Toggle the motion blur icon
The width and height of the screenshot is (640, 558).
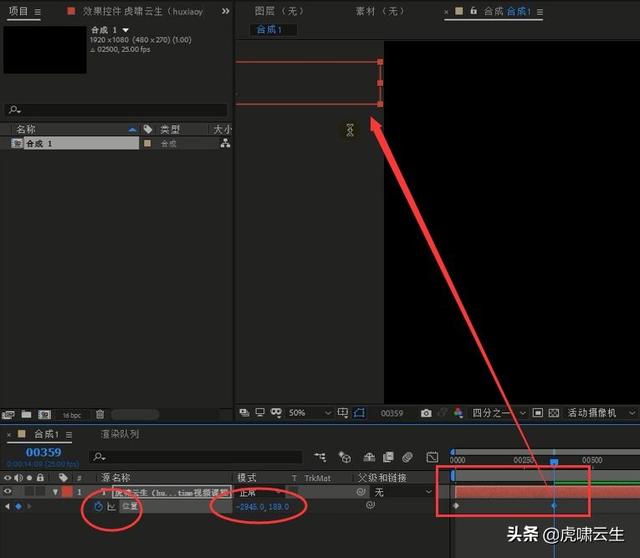407,457
